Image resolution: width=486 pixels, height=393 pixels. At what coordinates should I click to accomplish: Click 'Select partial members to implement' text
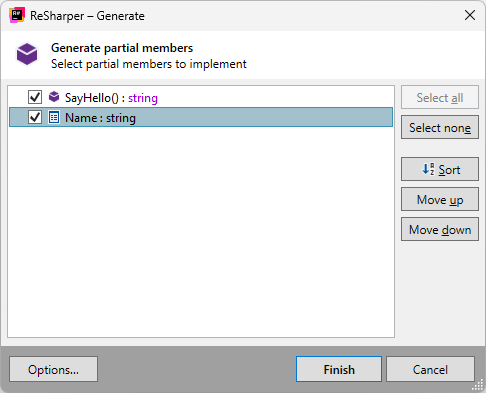(149, 64)
